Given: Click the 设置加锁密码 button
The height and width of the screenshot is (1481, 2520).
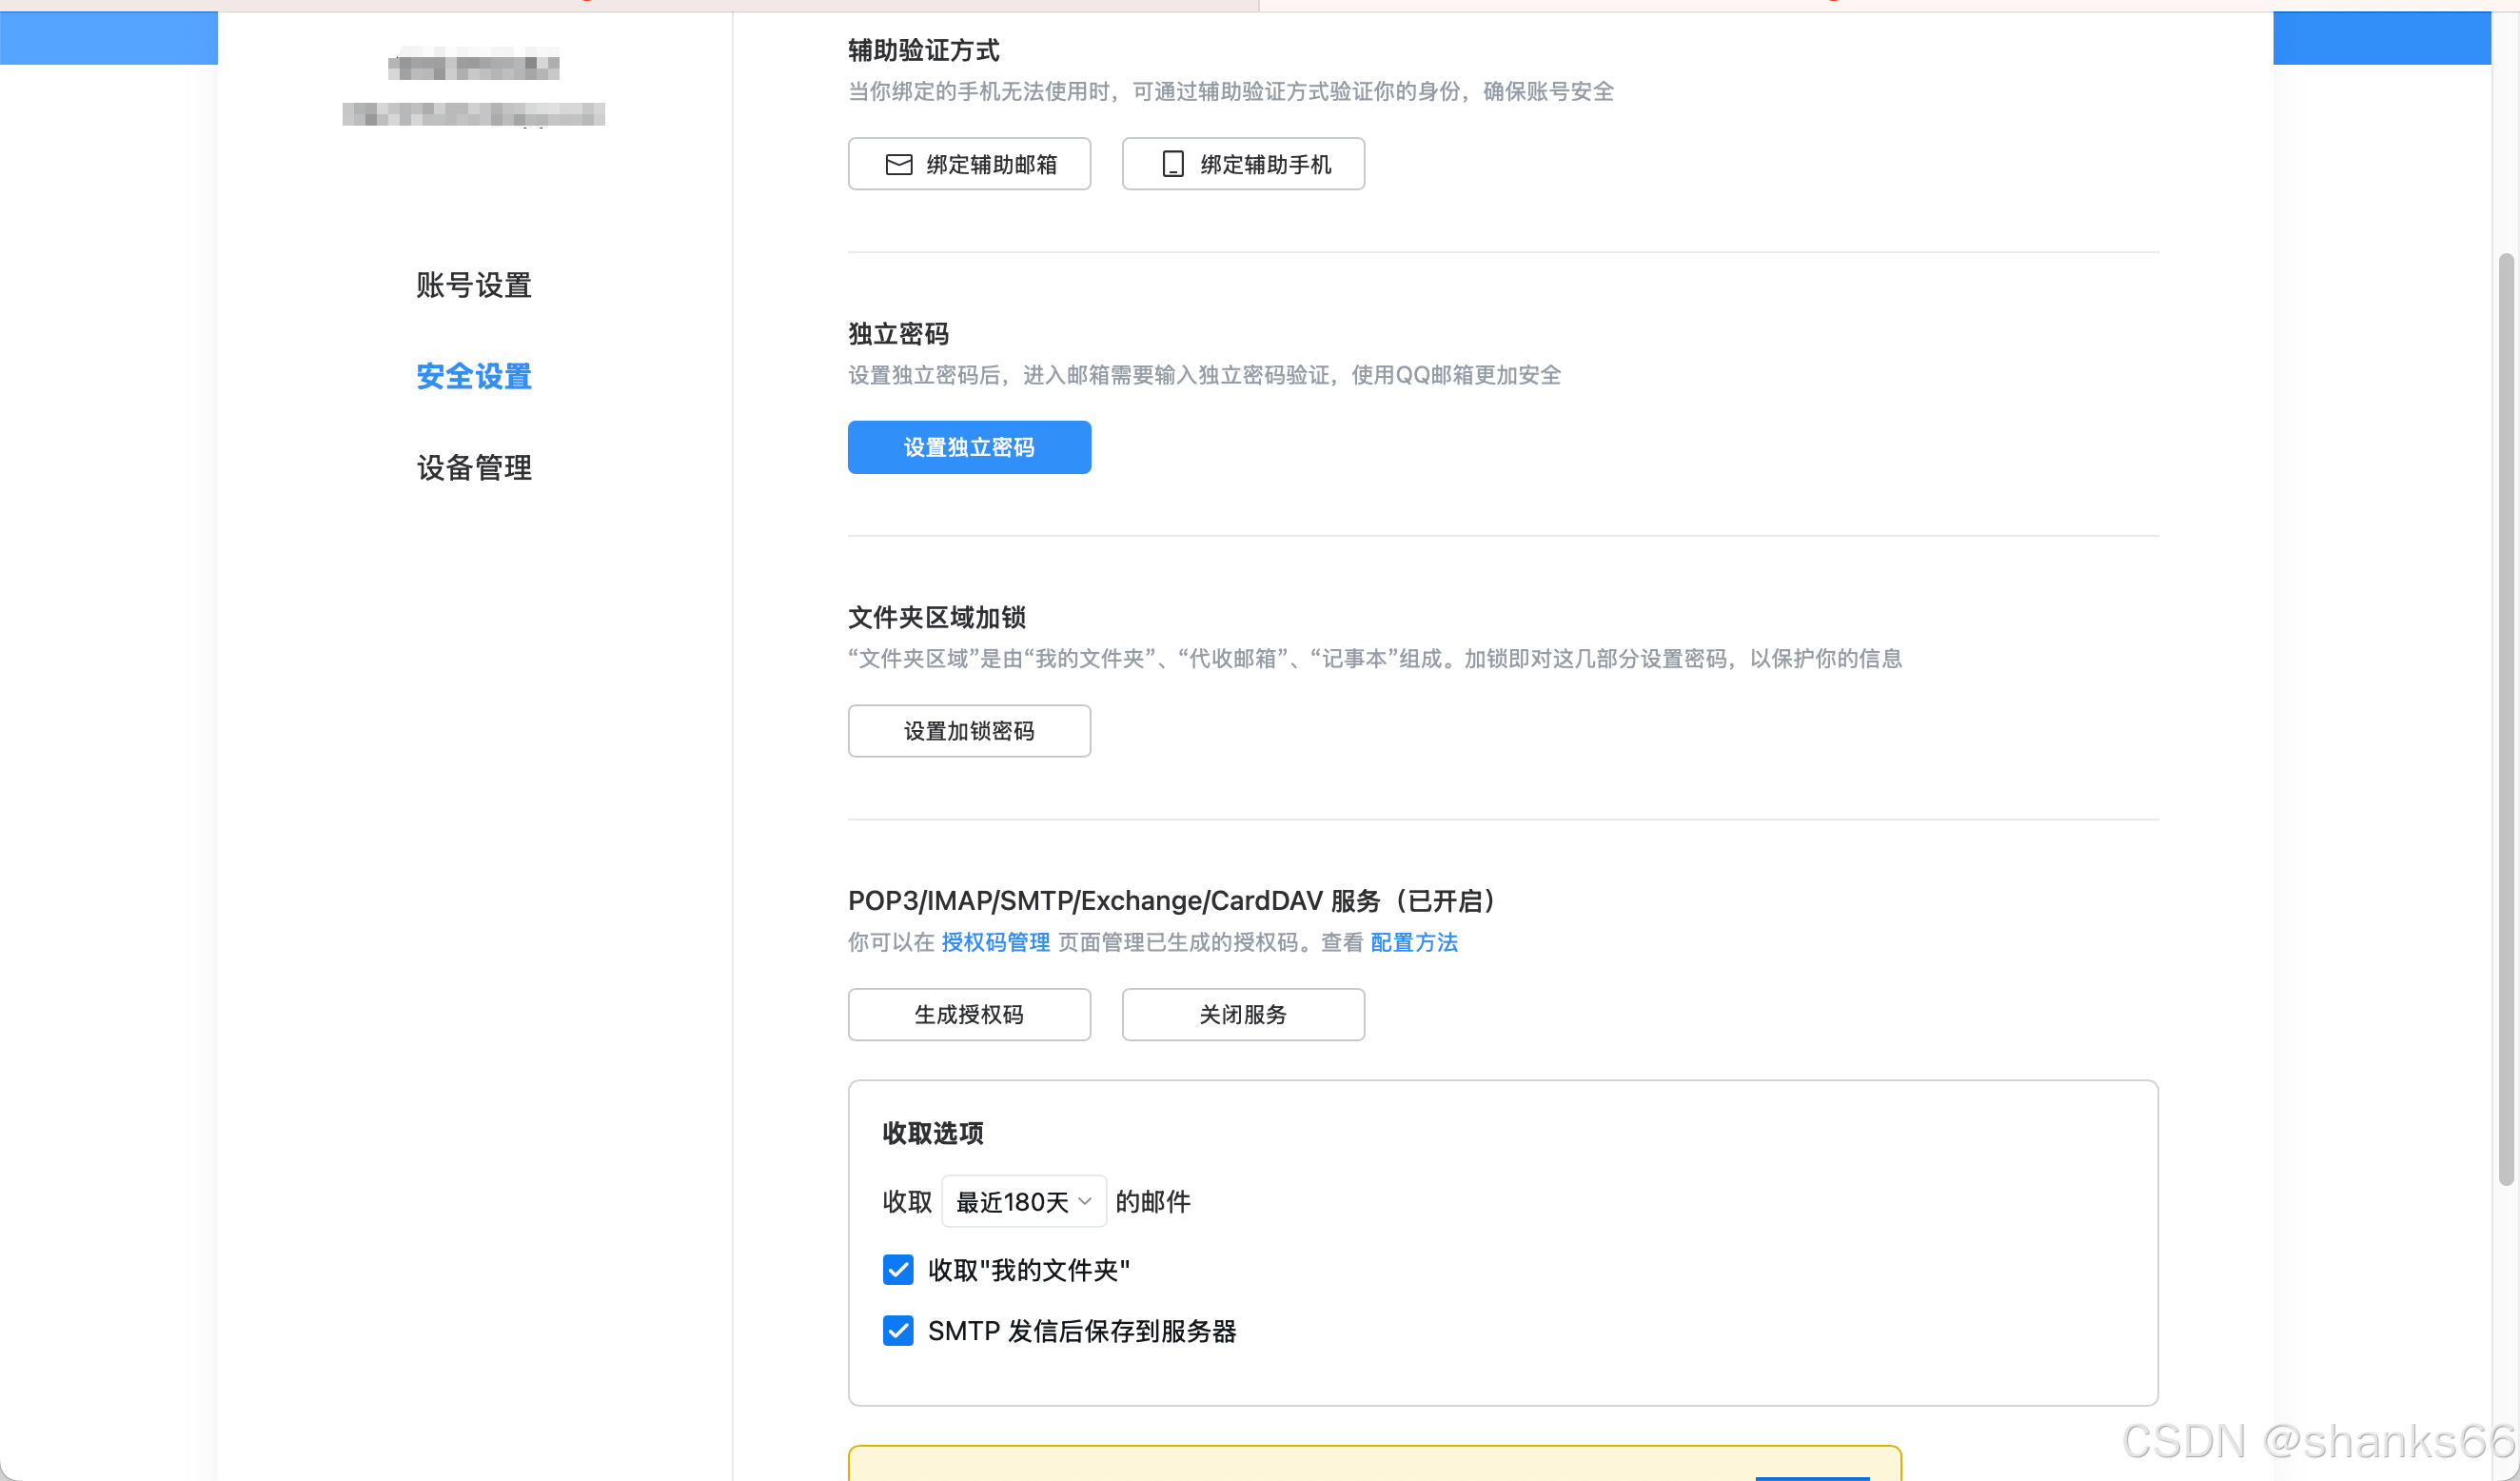Looking at the screenshot, I should [x=968, y=731].
